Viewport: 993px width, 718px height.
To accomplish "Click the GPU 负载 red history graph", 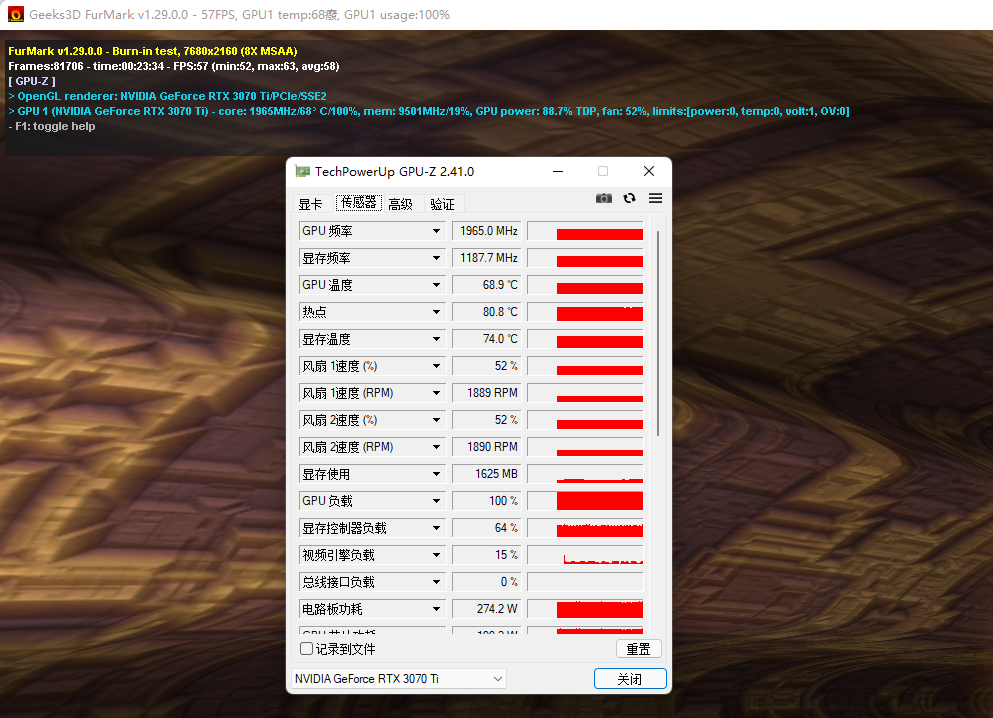I will click(x=585, y=501).
